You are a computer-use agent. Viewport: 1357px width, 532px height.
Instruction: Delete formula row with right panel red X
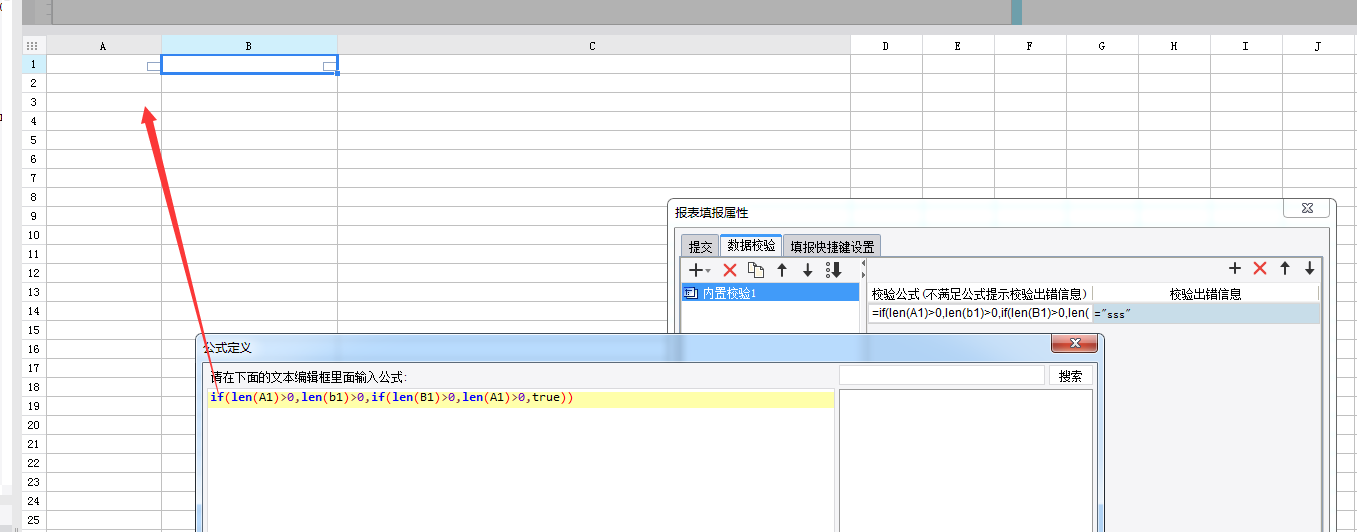[1260, 268]
